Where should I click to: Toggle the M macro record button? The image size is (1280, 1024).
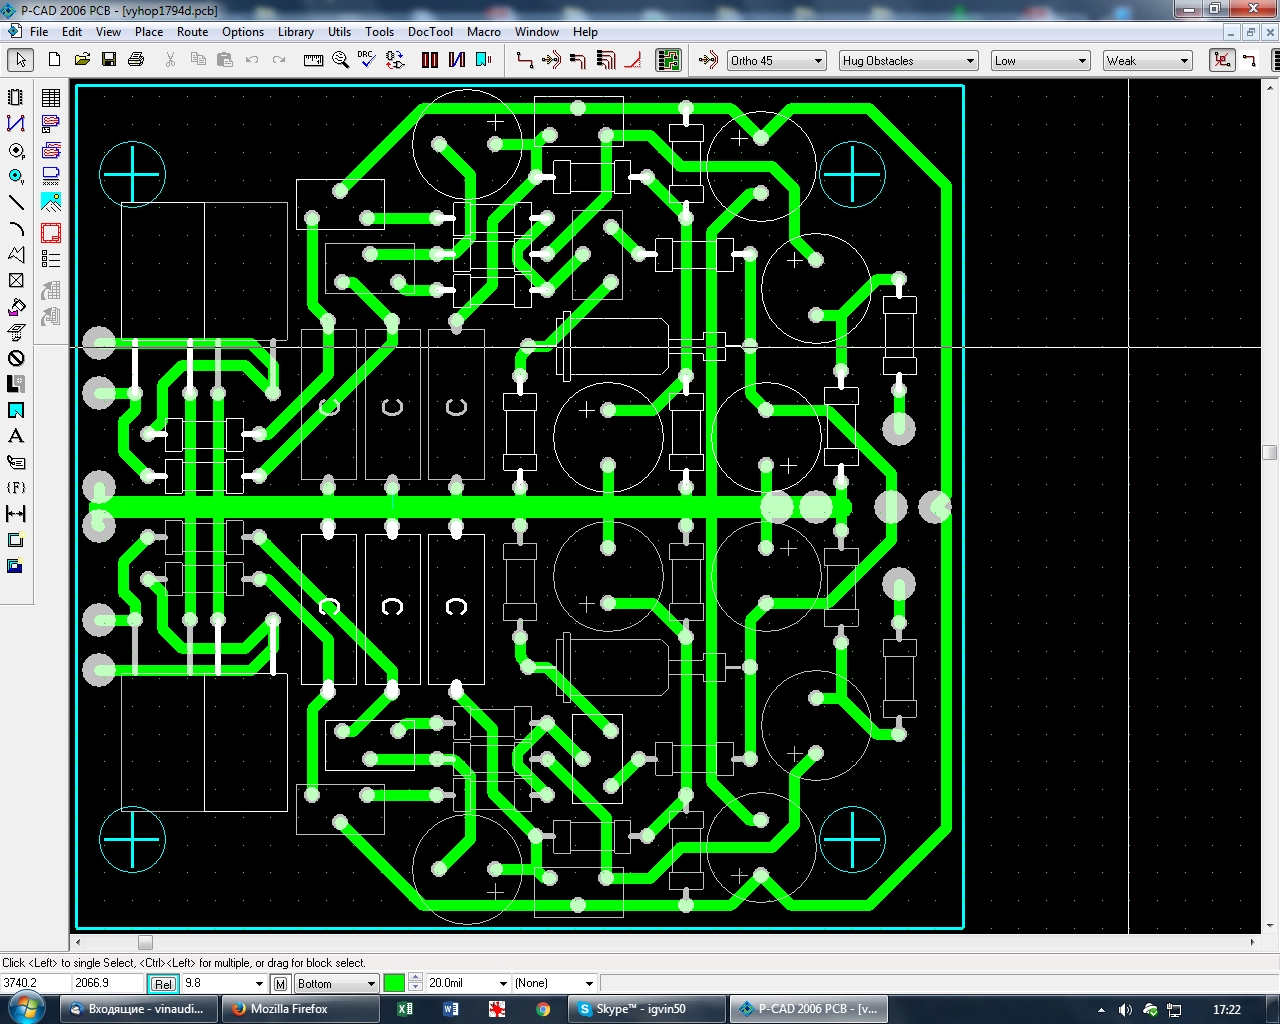point(280,984)
